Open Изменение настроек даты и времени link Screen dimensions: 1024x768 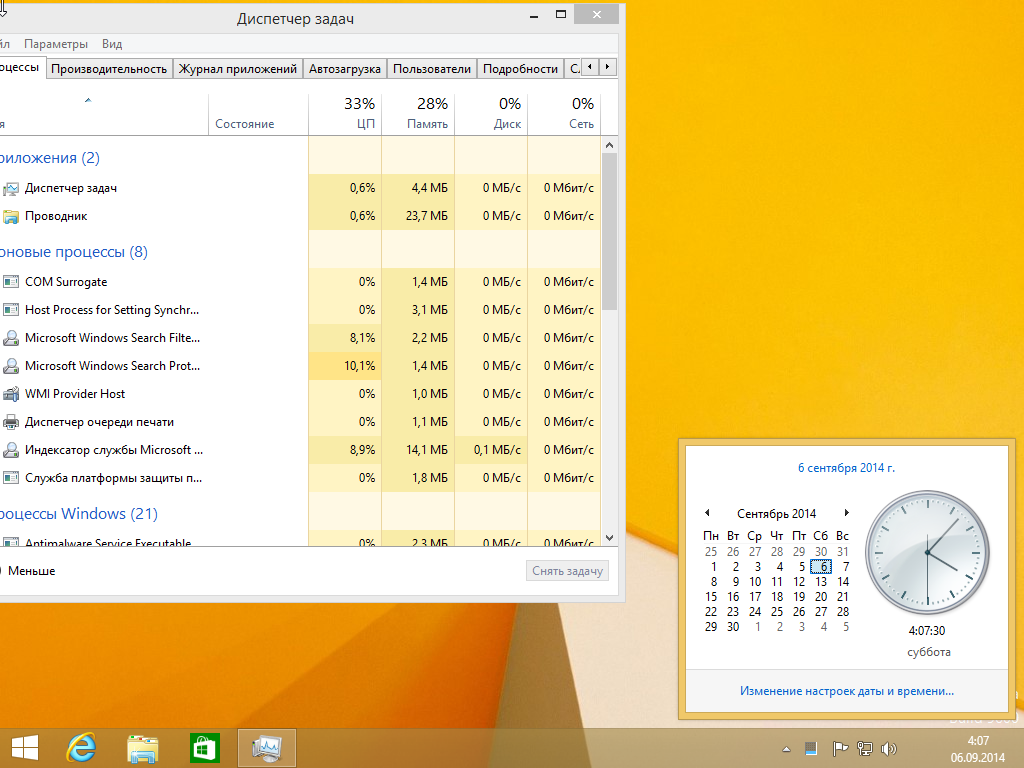pos(846,690)
